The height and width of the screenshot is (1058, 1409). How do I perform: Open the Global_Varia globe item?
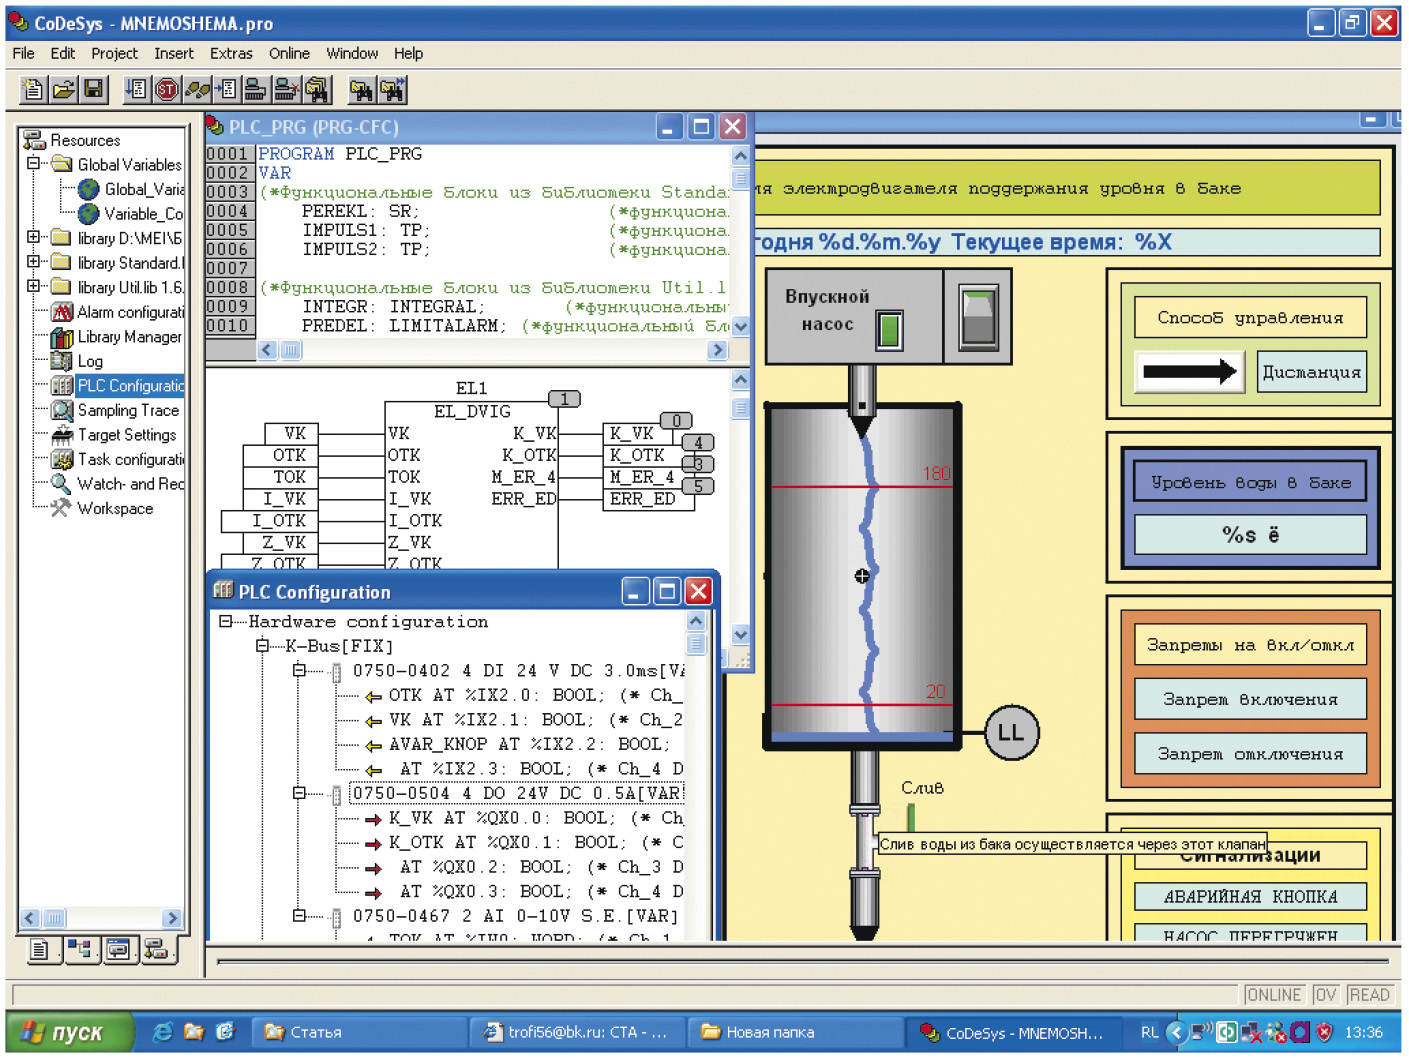(x=131, y=189)
